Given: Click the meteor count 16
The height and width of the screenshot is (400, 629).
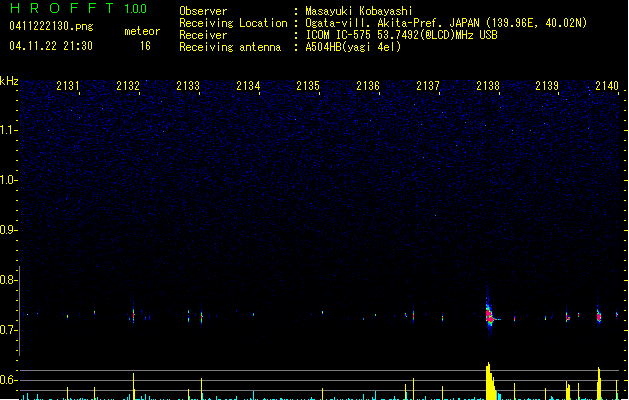Looking at the screenshot, I should tap(145, 46).
